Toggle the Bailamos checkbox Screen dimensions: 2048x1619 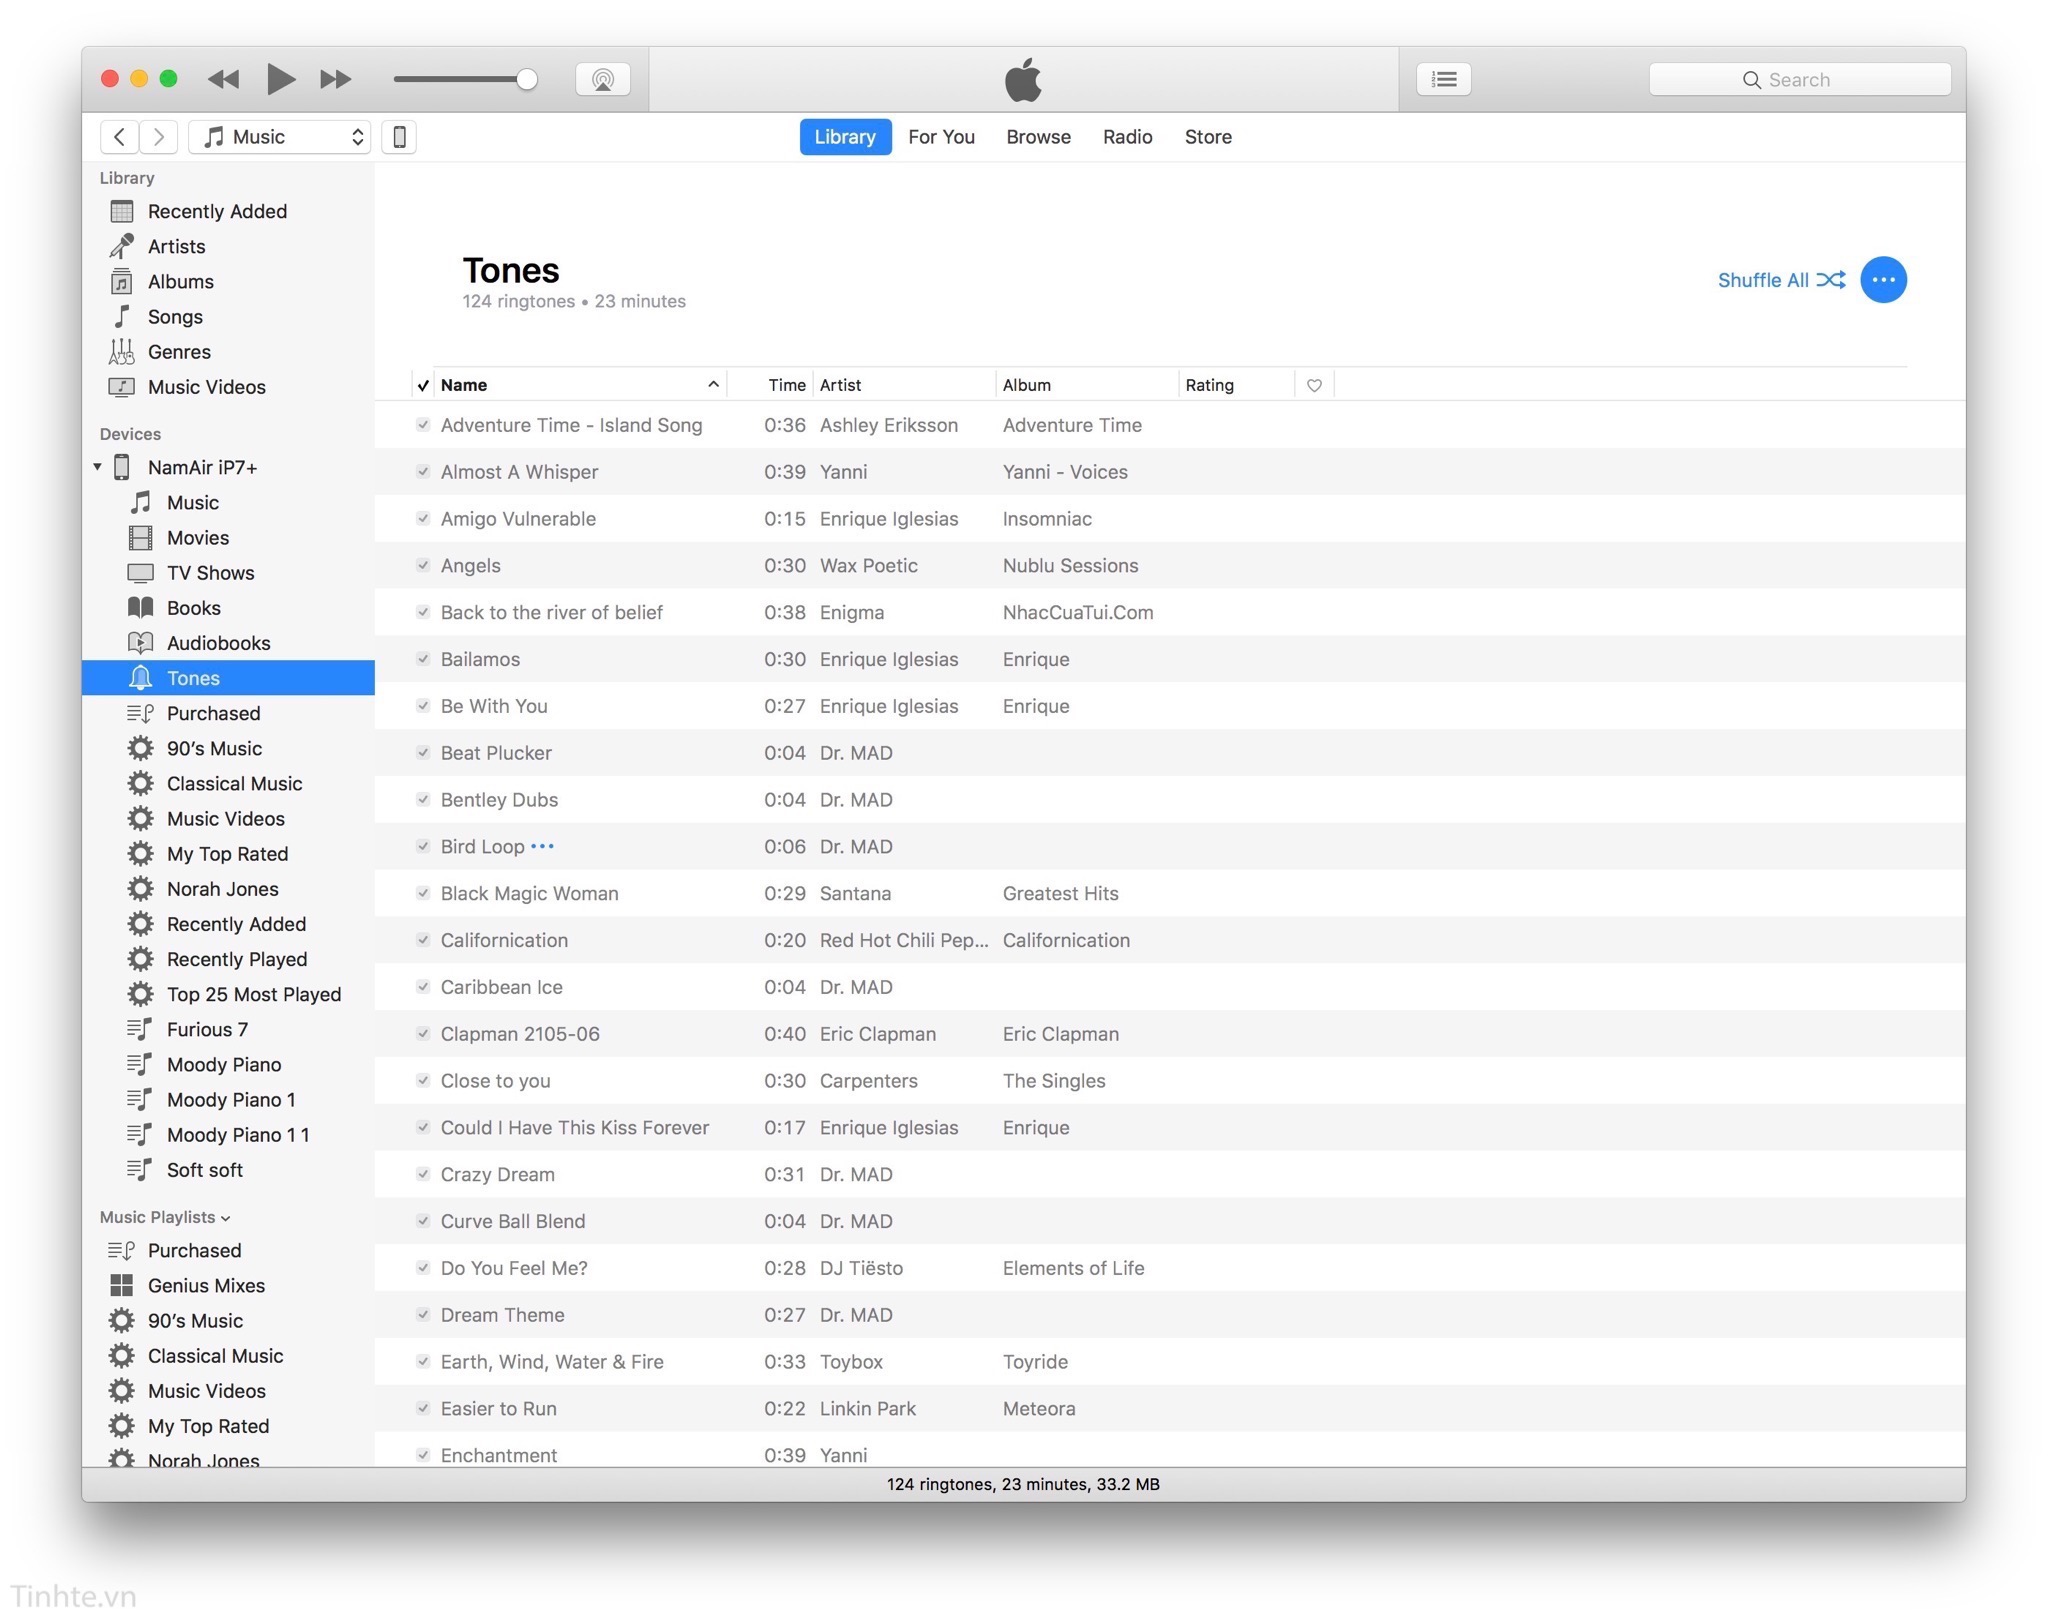coord(423,659)
